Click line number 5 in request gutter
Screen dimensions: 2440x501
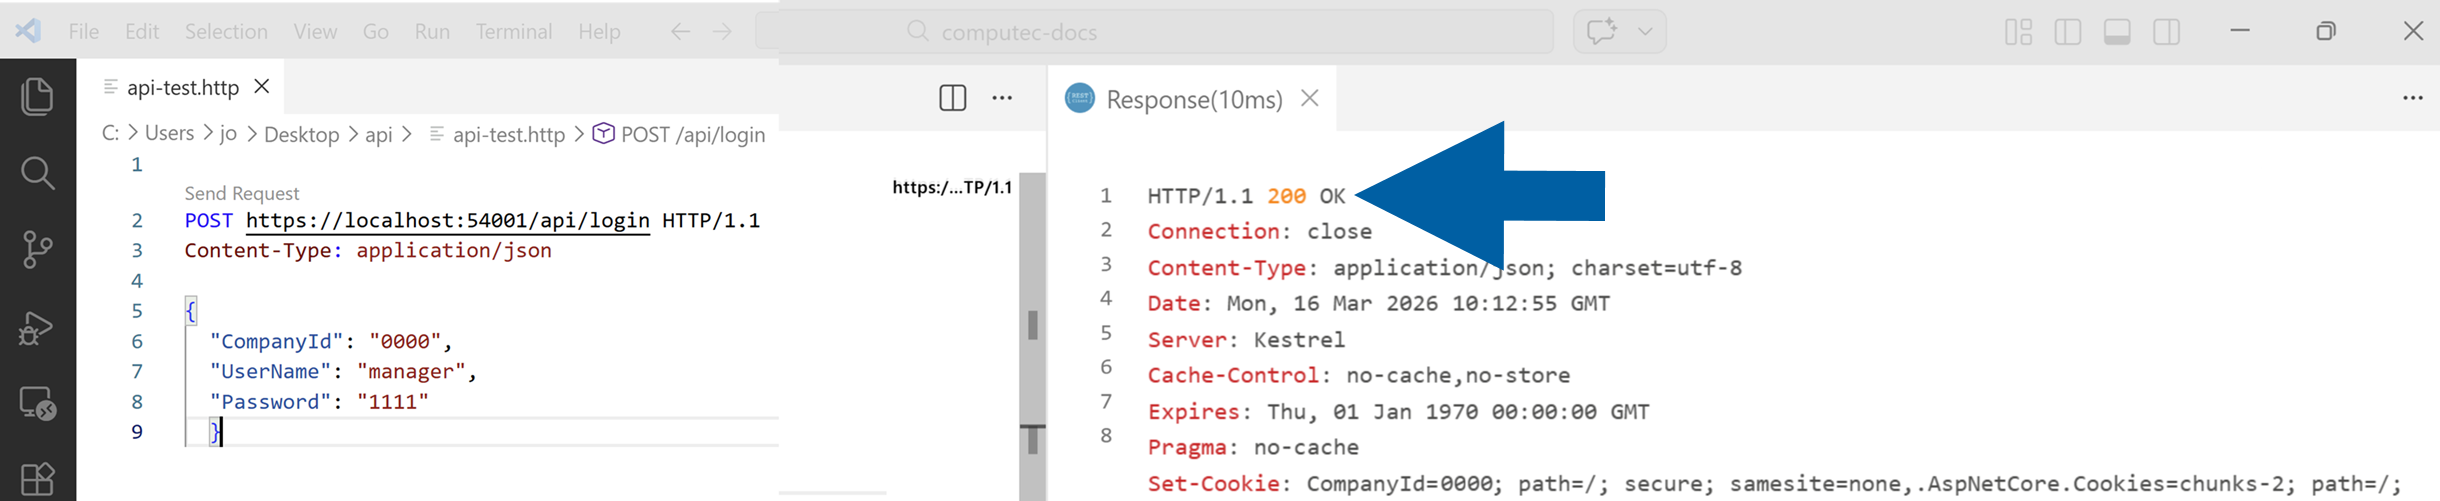pyautogui.click(x=137, y=311)
